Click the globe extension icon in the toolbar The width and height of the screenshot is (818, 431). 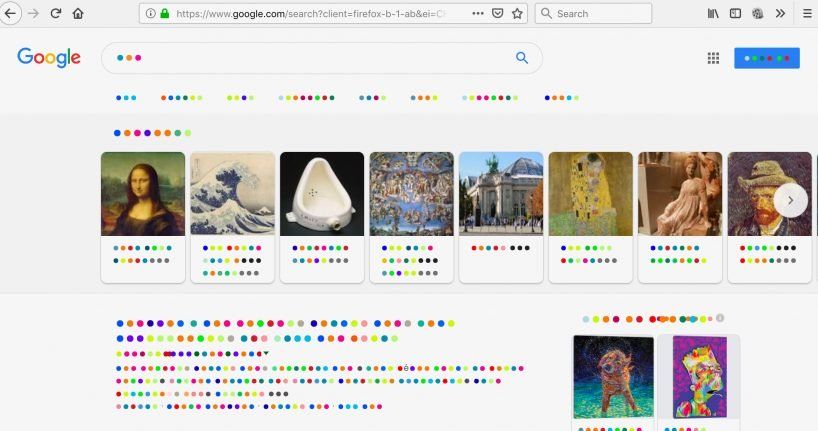click(x=758, y=14)
